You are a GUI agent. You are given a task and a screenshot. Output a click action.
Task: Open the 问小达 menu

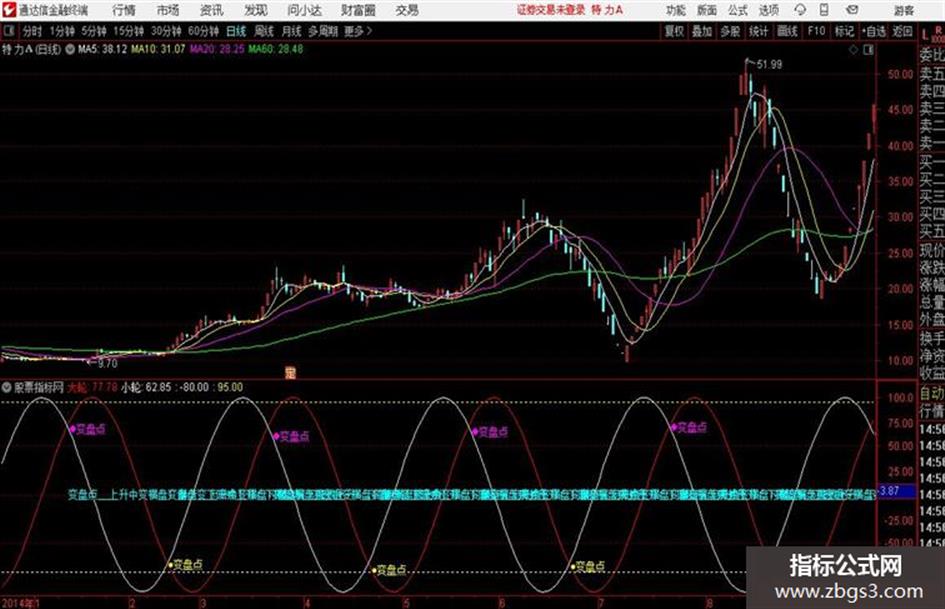click(304, 10)
